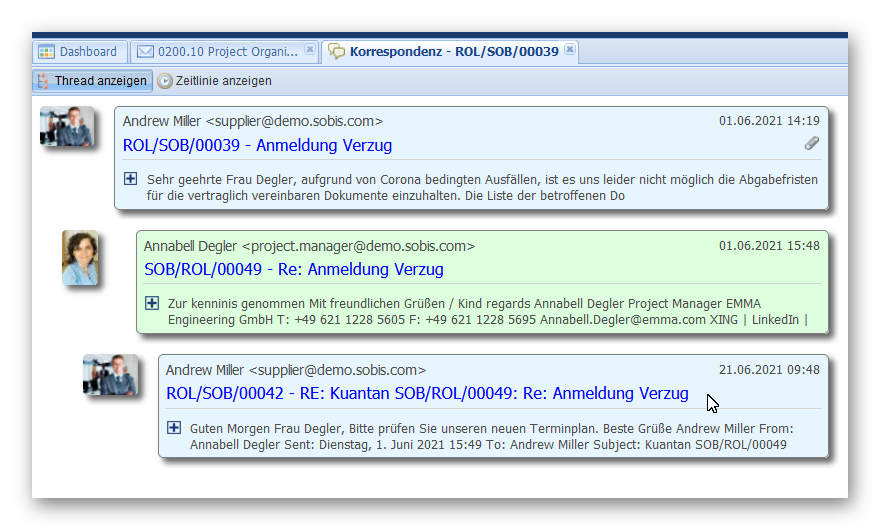Screen dimensions: 880x530
Task: Click Andrew Miller's avatar on first message
Action: (67, 126)
